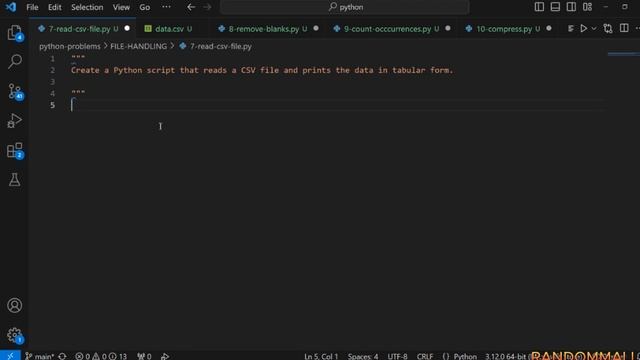Change encoding via UTF-8 status item

click(x=397, y=356)
